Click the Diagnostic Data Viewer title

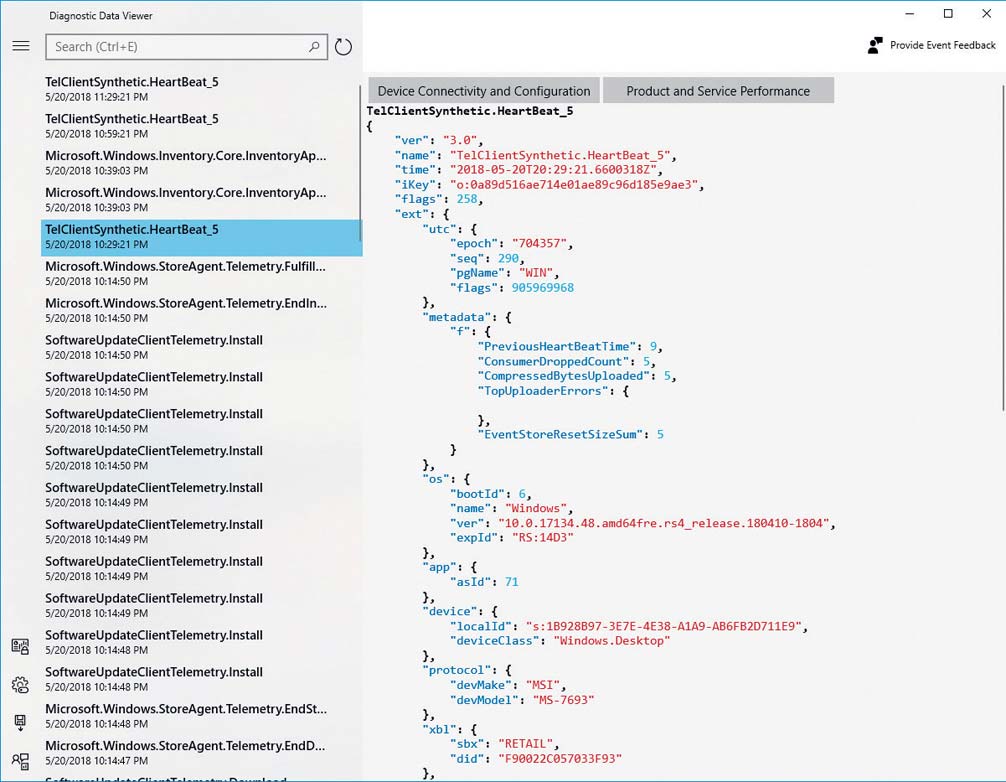[101, 16]
